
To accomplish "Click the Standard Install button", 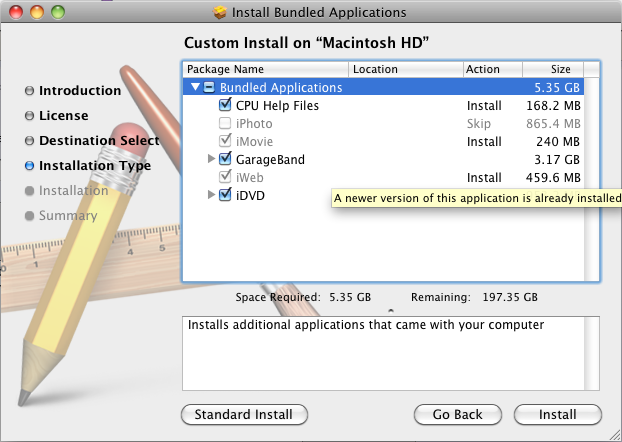I will (x=244, y=415).
